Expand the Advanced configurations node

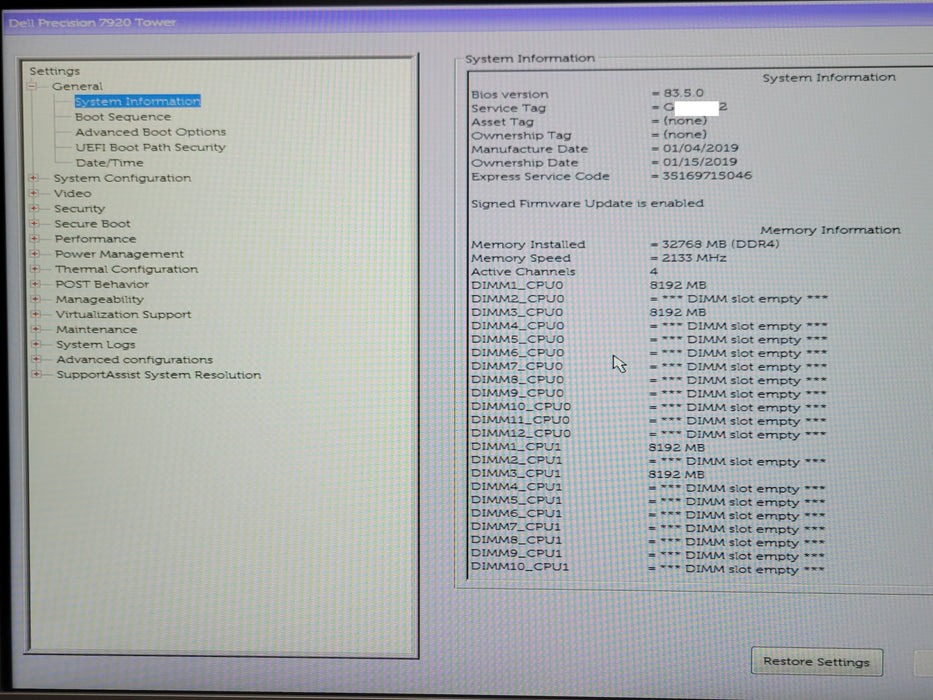click(36, 360)
